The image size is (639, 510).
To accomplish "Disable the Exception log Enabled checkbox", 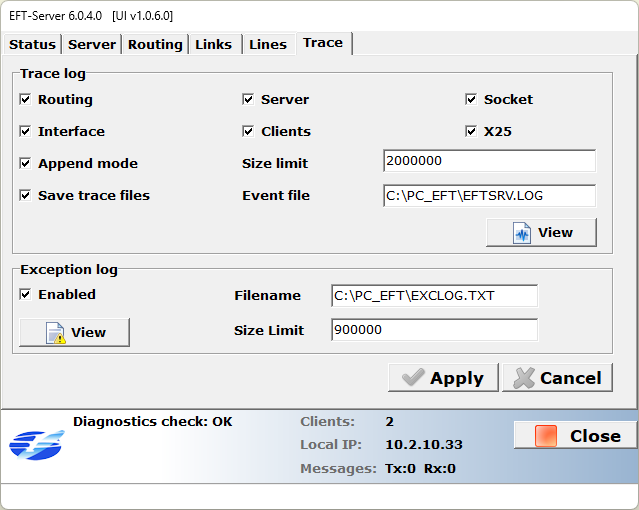I will 25,294.
